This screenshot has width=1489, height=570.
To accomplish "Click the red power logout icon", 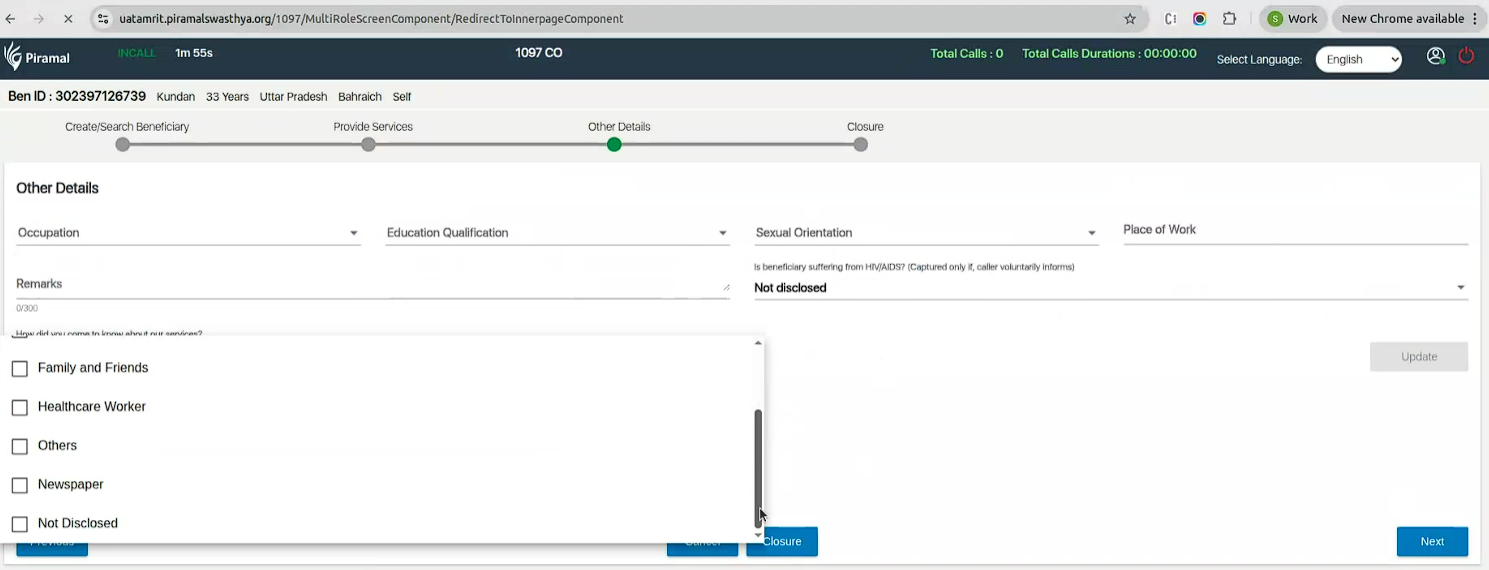I will click(x=1466, y=57).
